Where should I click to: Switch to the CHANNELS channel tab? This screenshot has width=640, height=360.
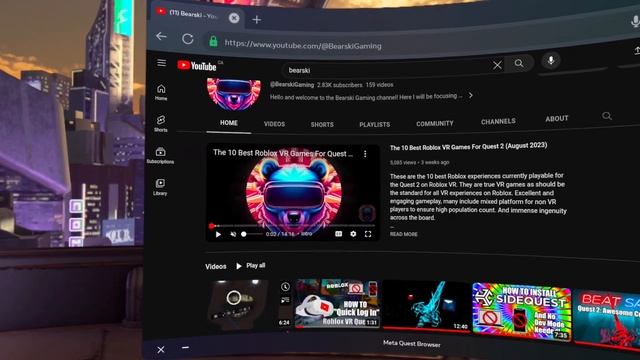[498, 121]
